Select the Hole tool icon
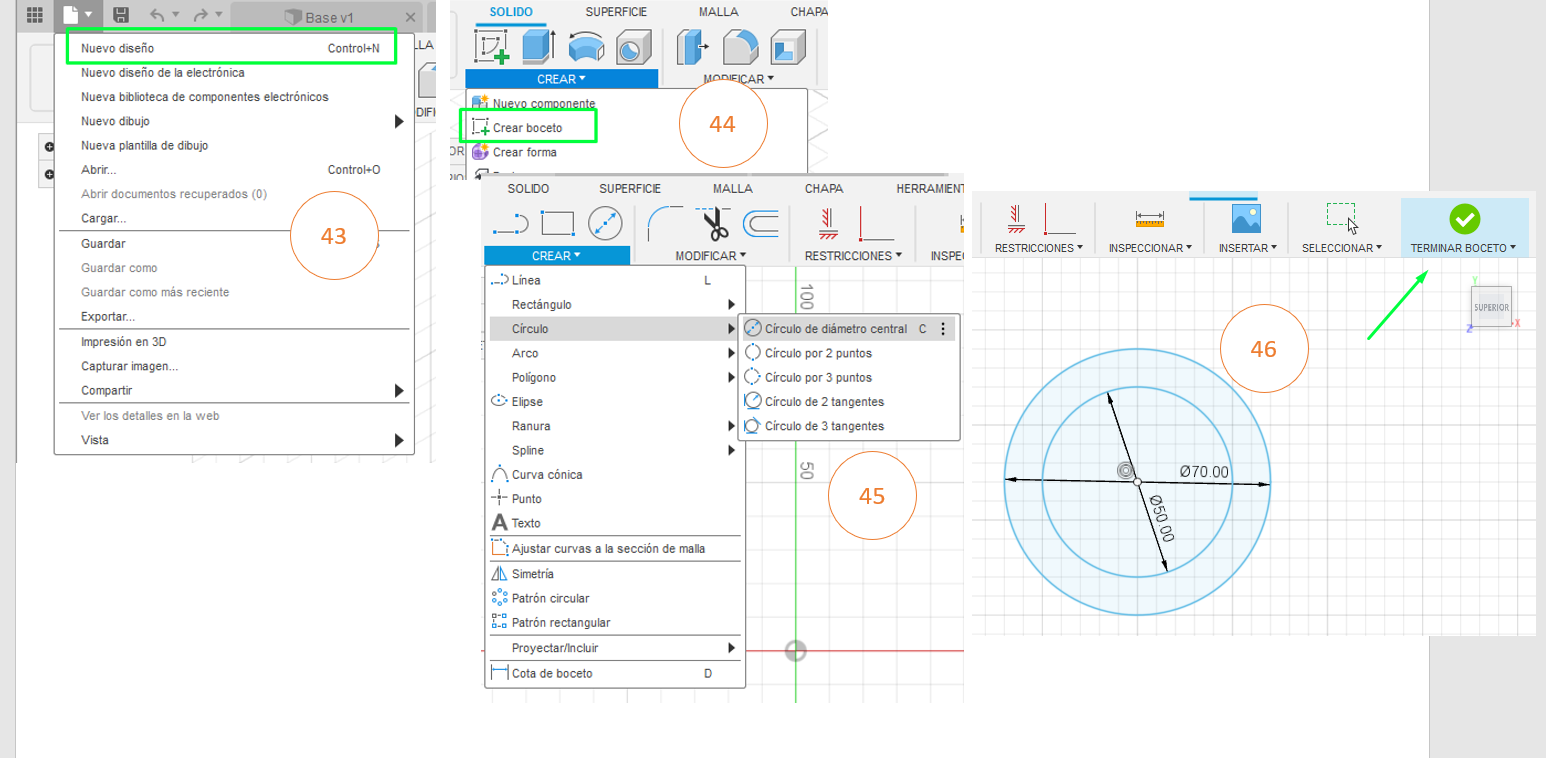 coord(632,47)
